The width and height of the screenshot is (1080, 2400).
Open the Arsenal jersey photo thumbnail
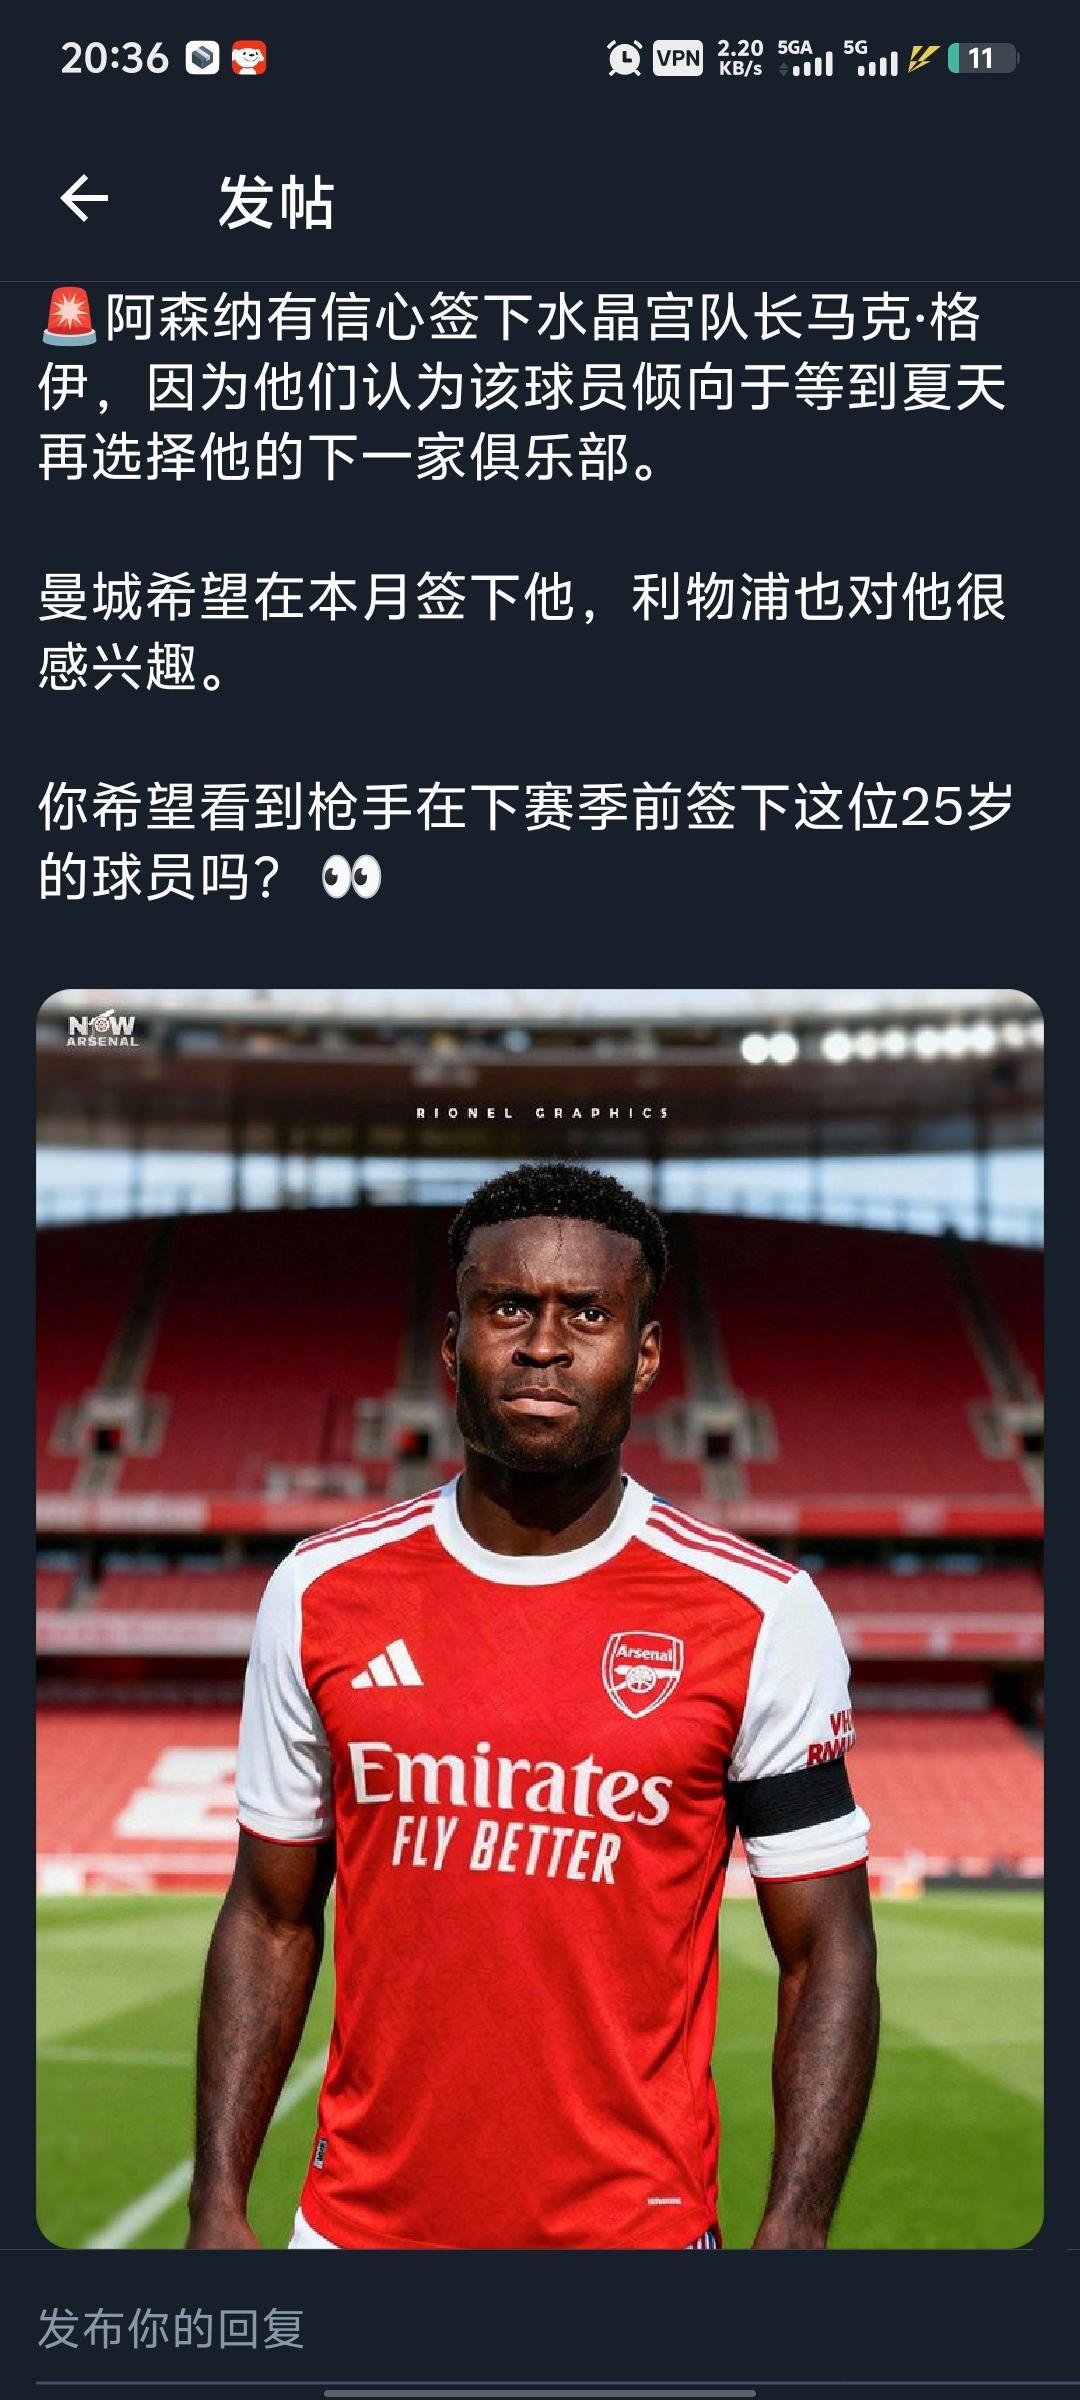(540, 1619)
